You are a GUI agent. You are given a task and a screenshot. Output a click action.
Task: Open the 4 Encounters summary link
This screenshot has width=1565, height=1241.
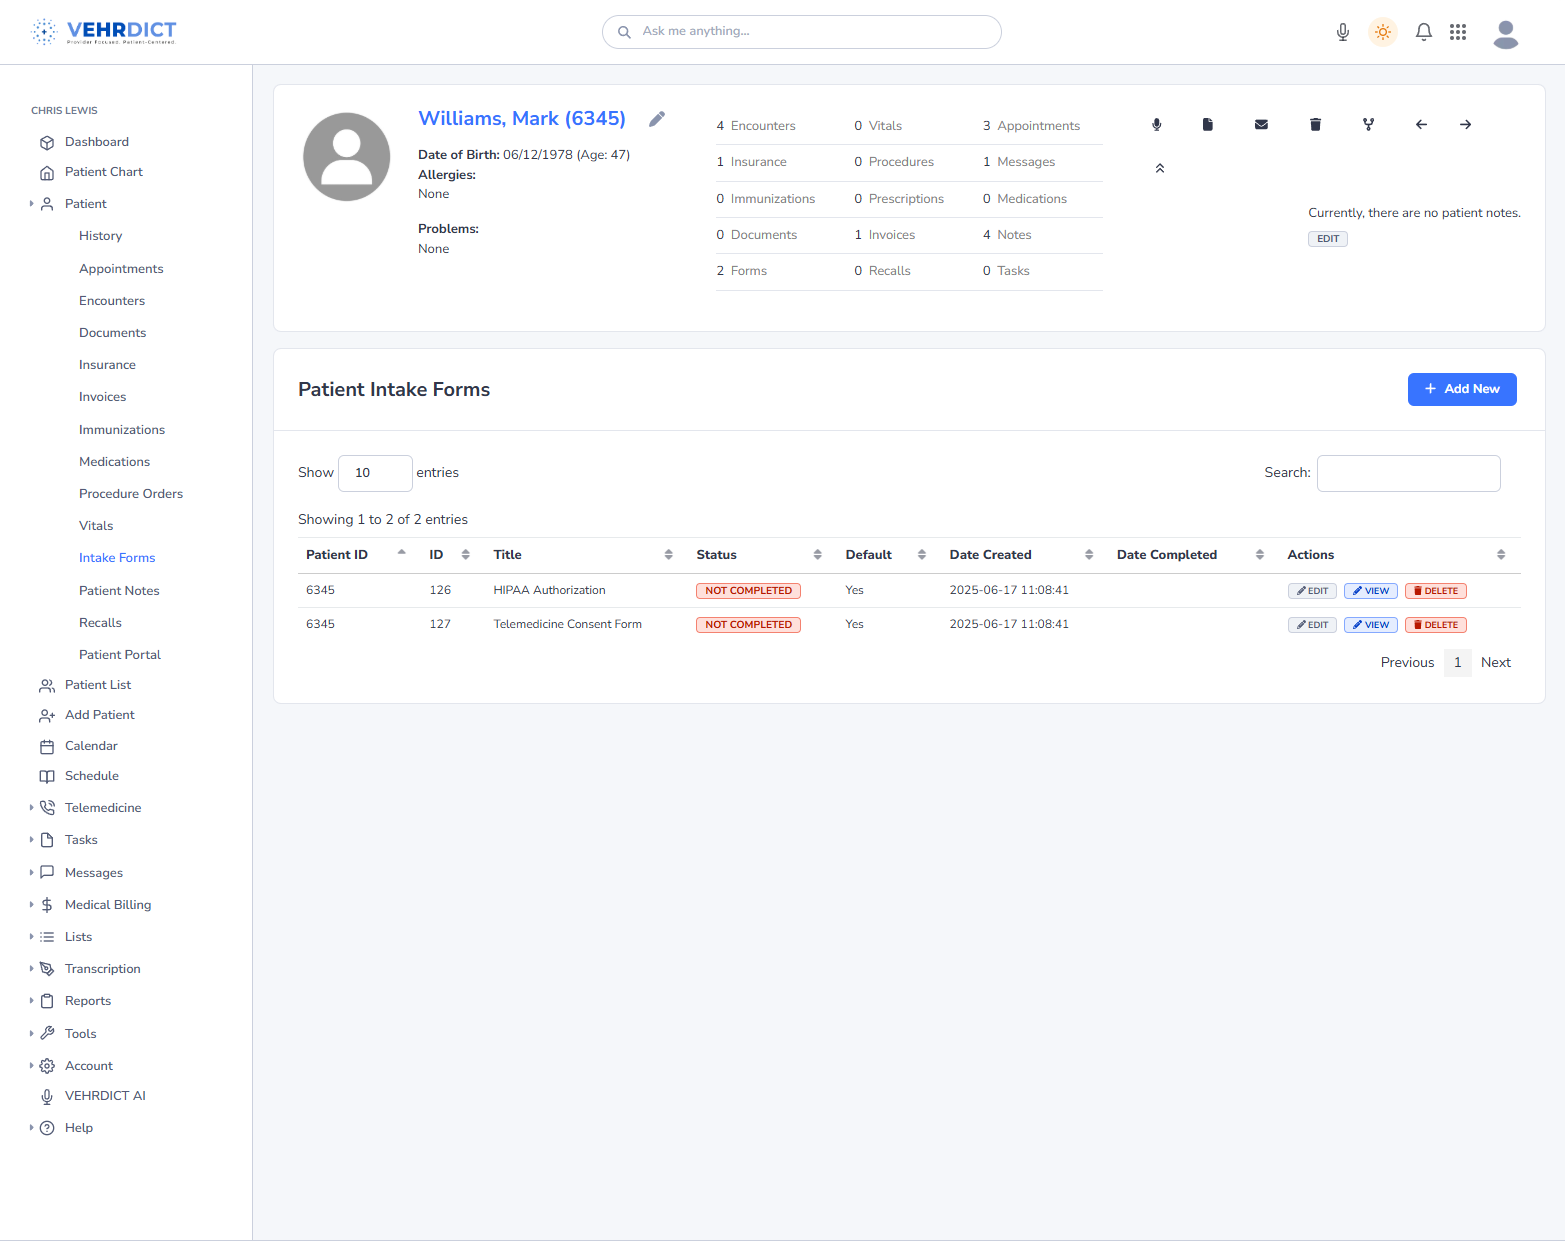(756, 126)
